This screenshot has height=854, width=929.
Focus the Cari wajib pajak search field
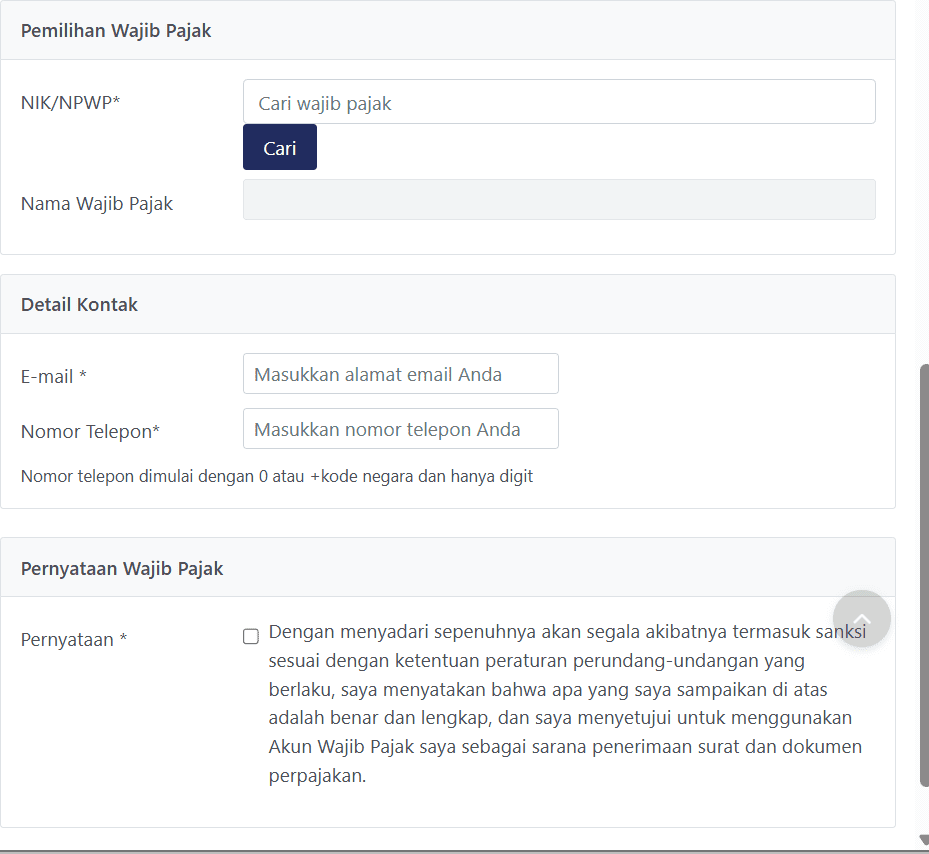point(559,102)
